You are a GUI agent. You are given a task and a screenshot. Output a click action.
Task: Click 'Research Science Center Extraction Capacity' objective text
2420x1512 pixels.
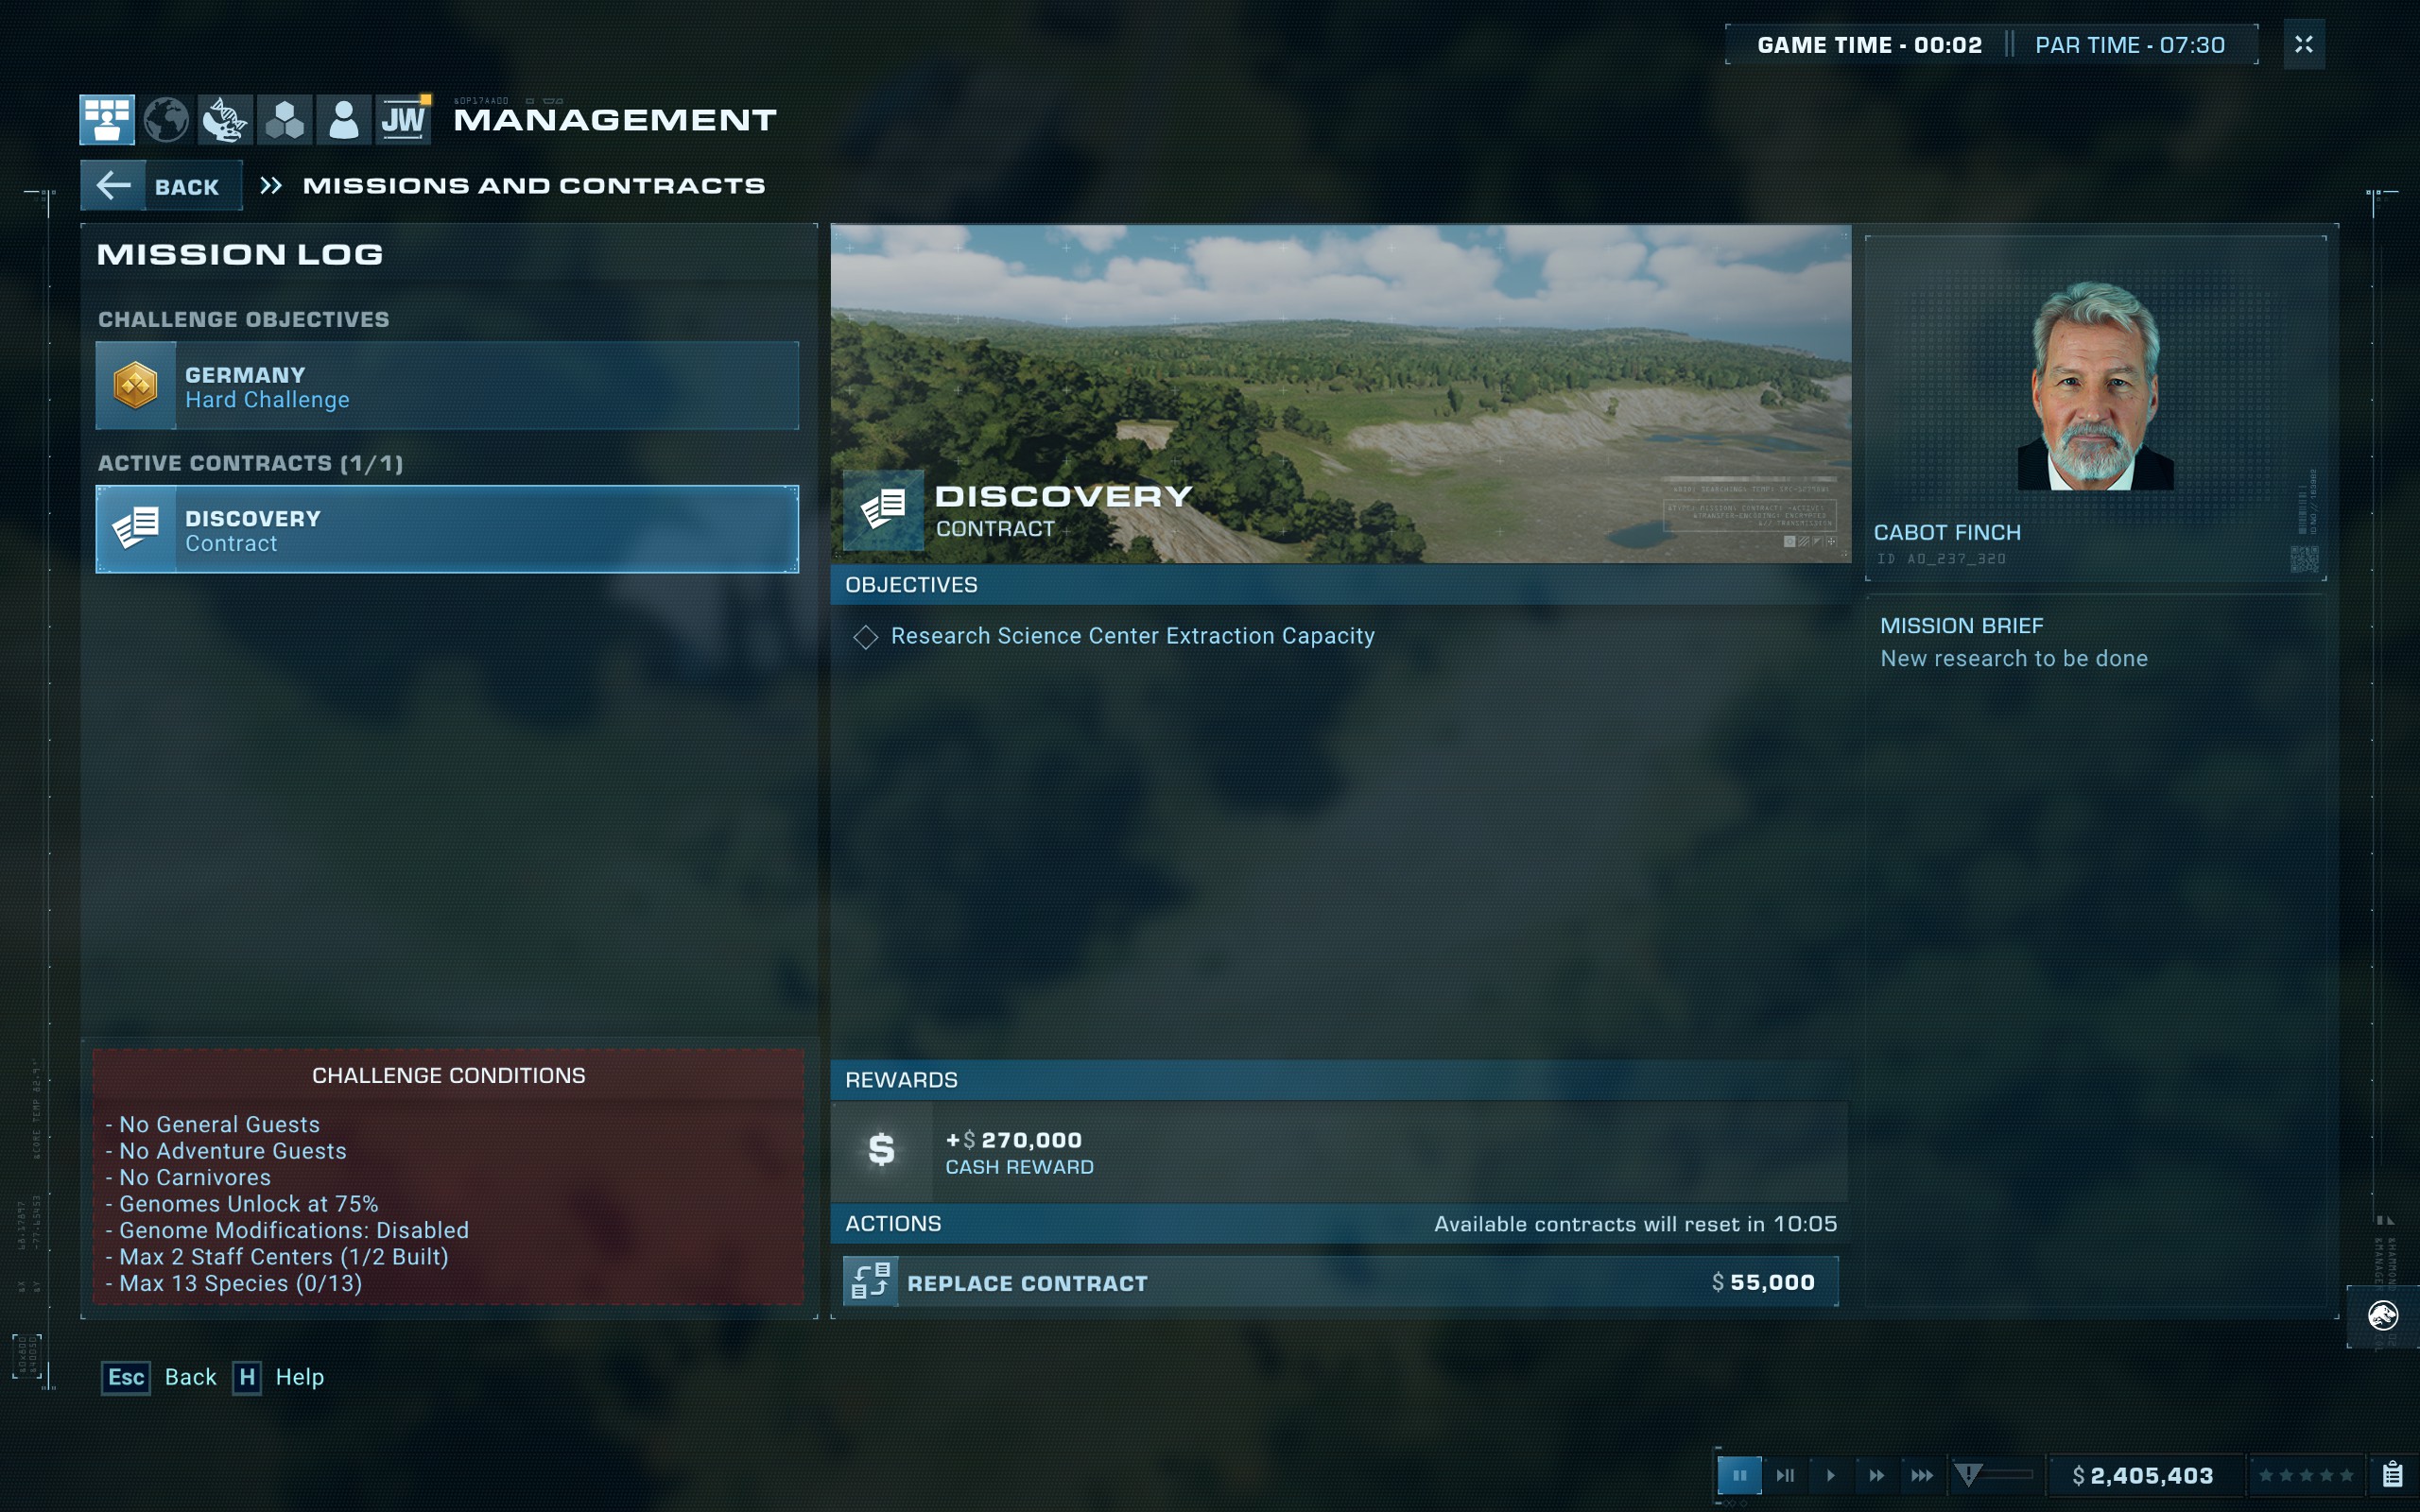click(x=1132, y=636)
